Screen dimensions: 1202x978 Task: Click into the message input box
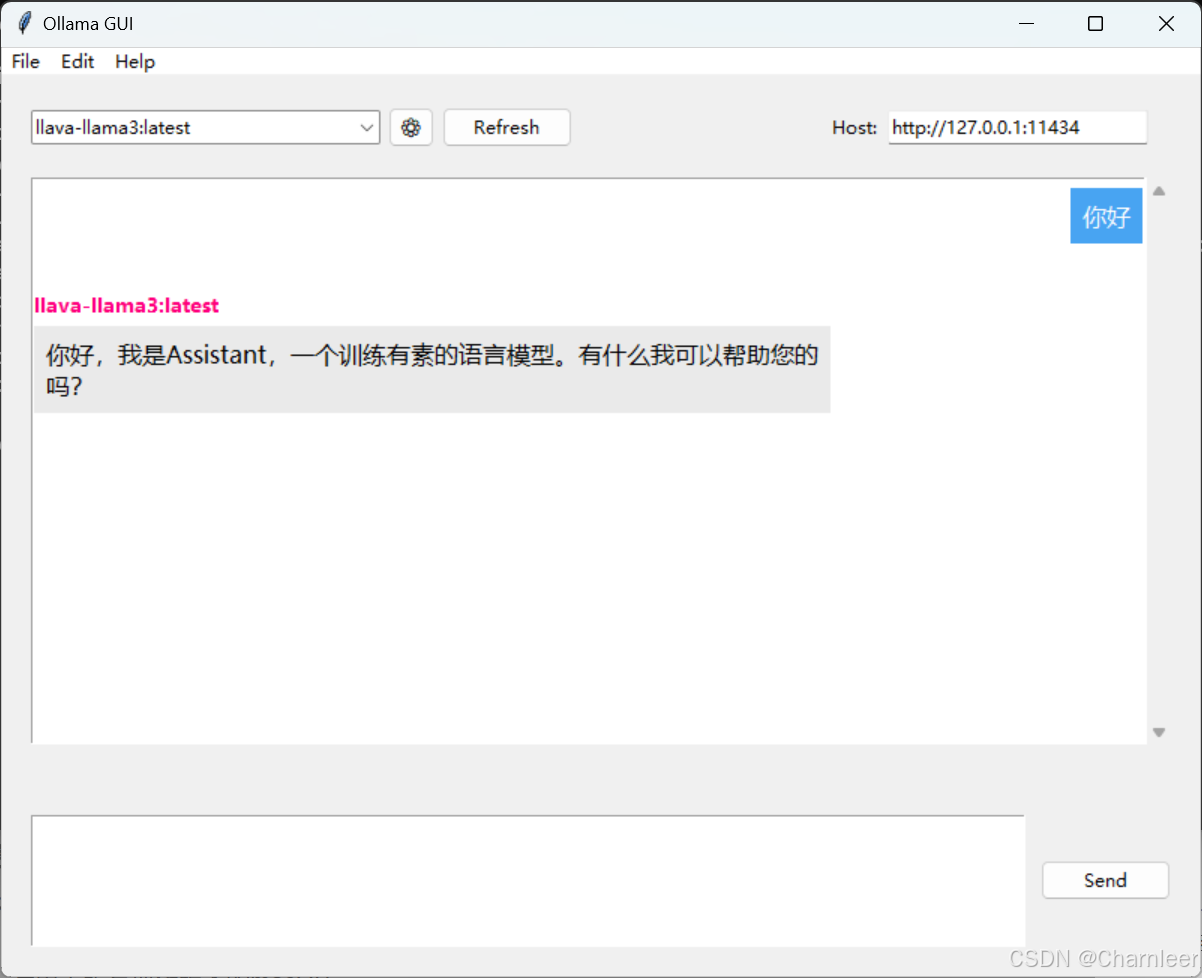coord(528,880)
